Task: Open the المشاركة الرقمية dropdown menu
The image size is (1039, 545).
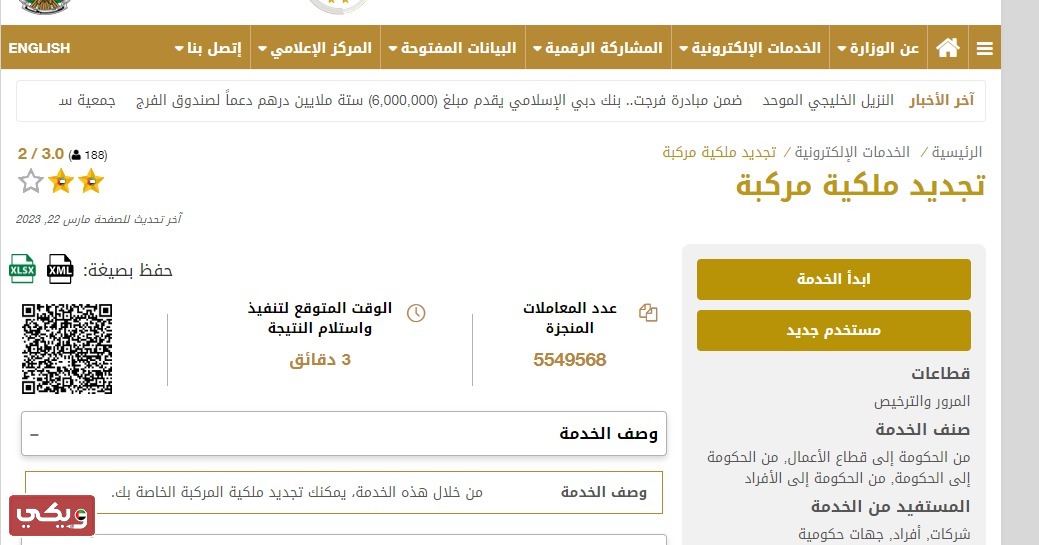Action: click(598, 48)
